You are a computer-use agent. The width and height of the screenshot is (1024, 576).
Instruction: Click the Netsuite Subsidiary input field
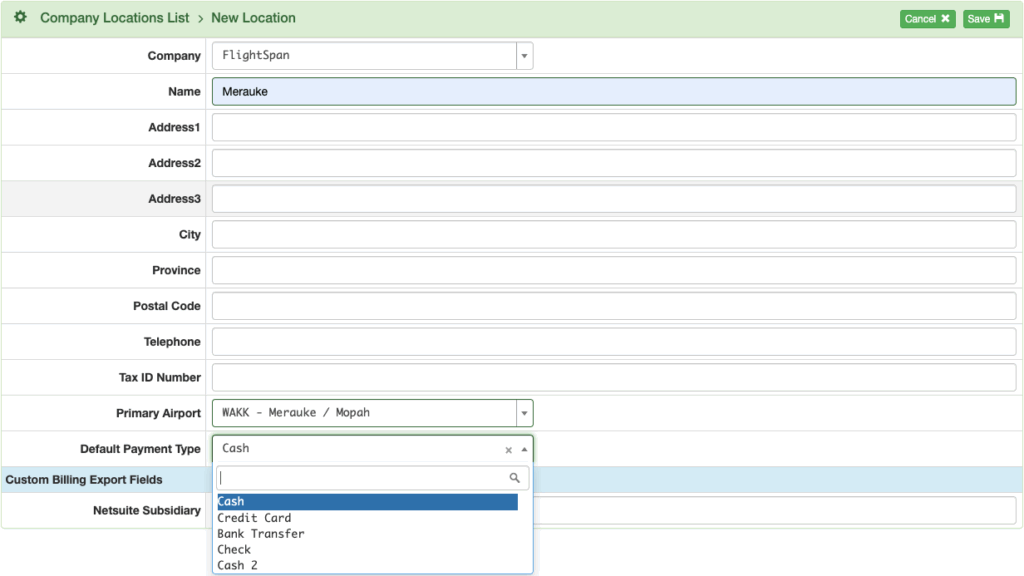point(775,511)
